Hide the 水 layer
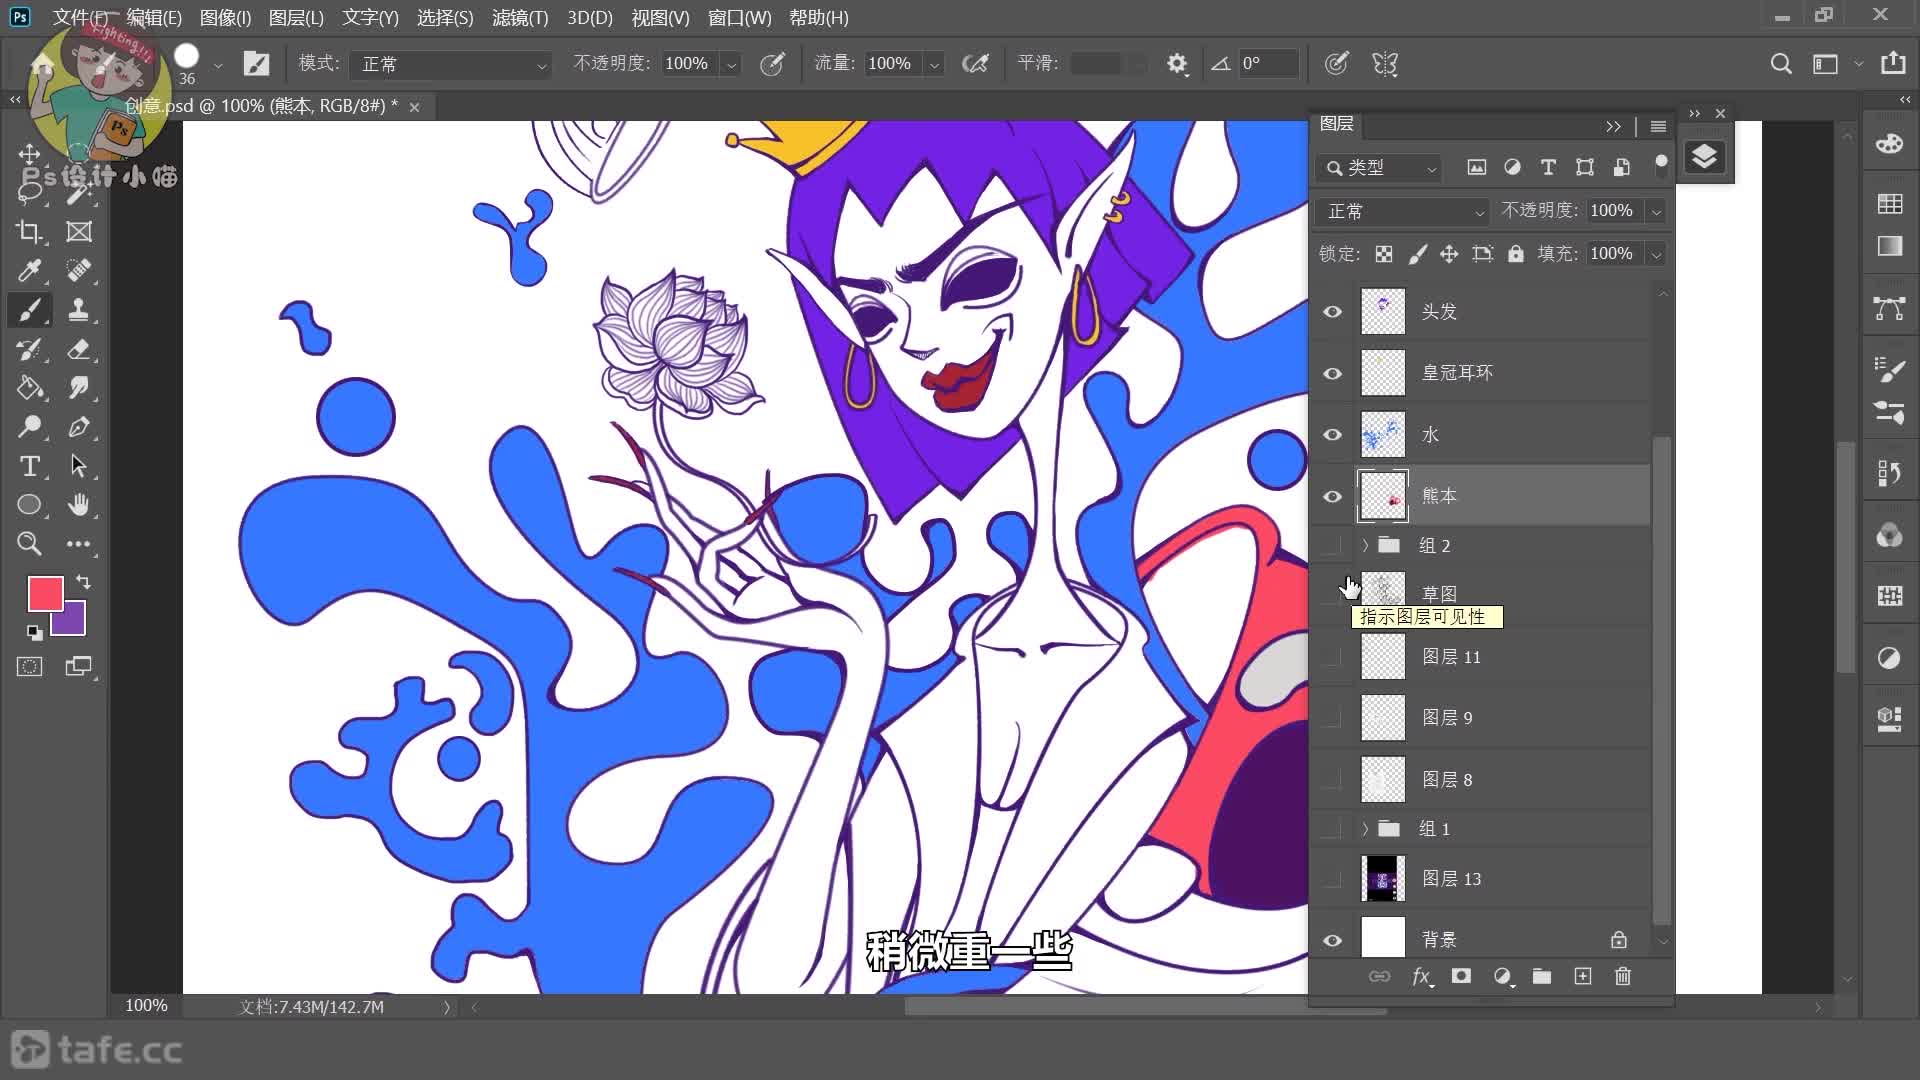The image size is (1920, 1080). coord(1332,435)
